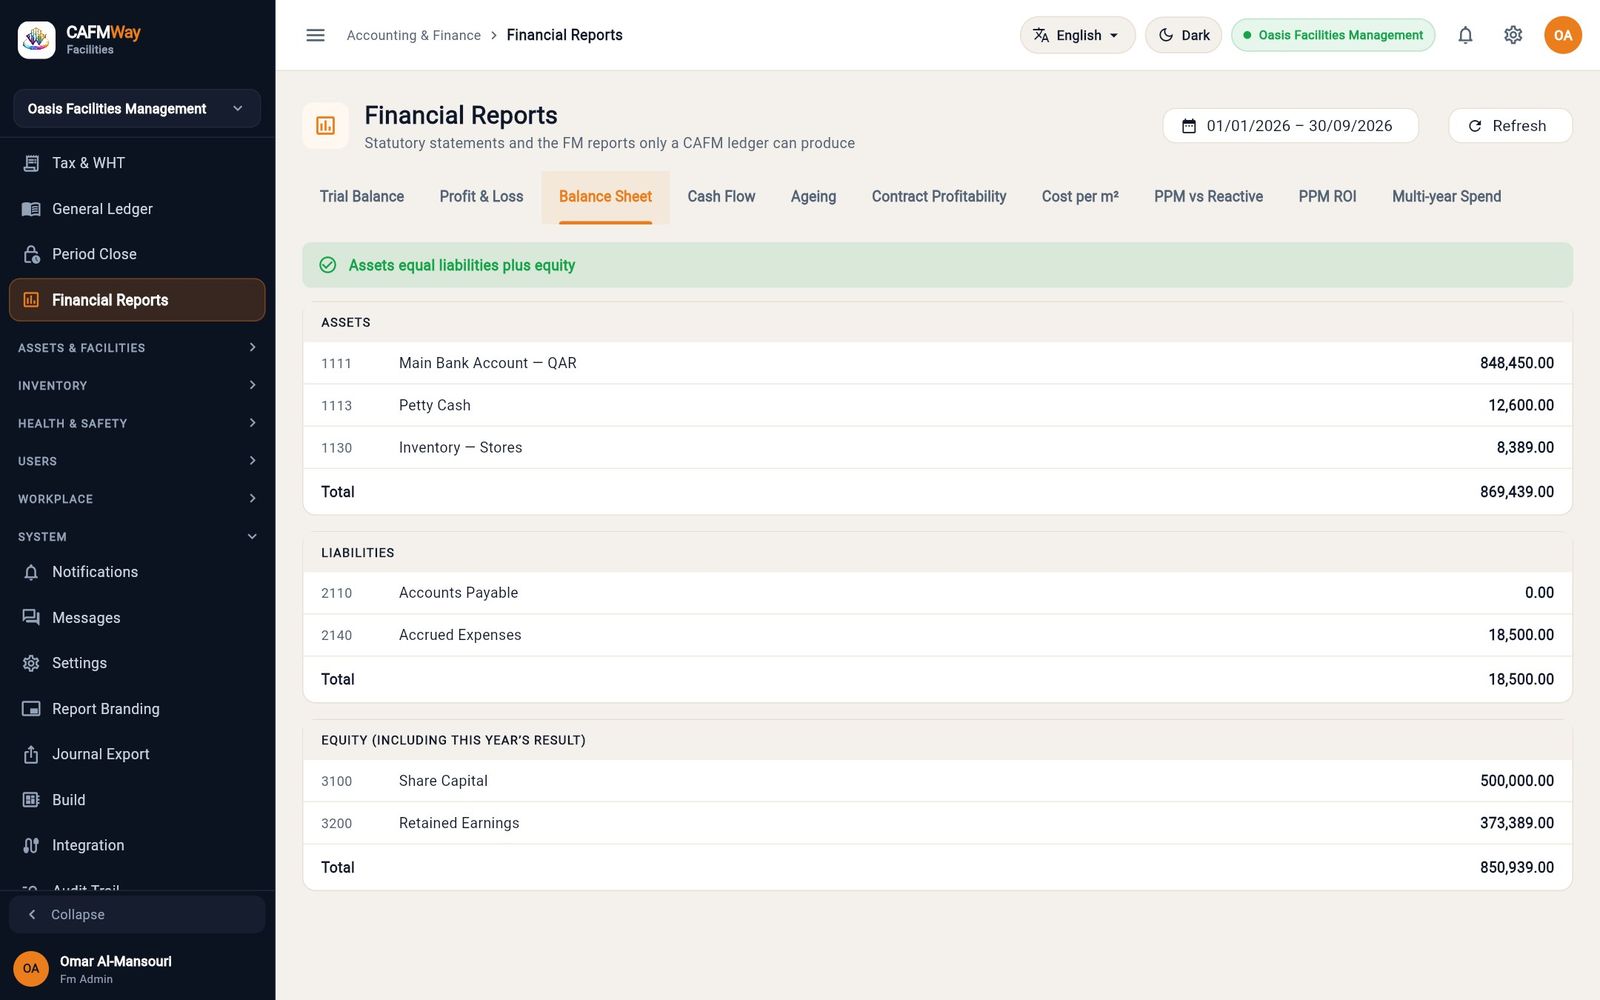Image resolution: width=1600 pixels, height=1000 pixels.
Task: Click the Inventory — Stores row
Action: click(937, 447)
